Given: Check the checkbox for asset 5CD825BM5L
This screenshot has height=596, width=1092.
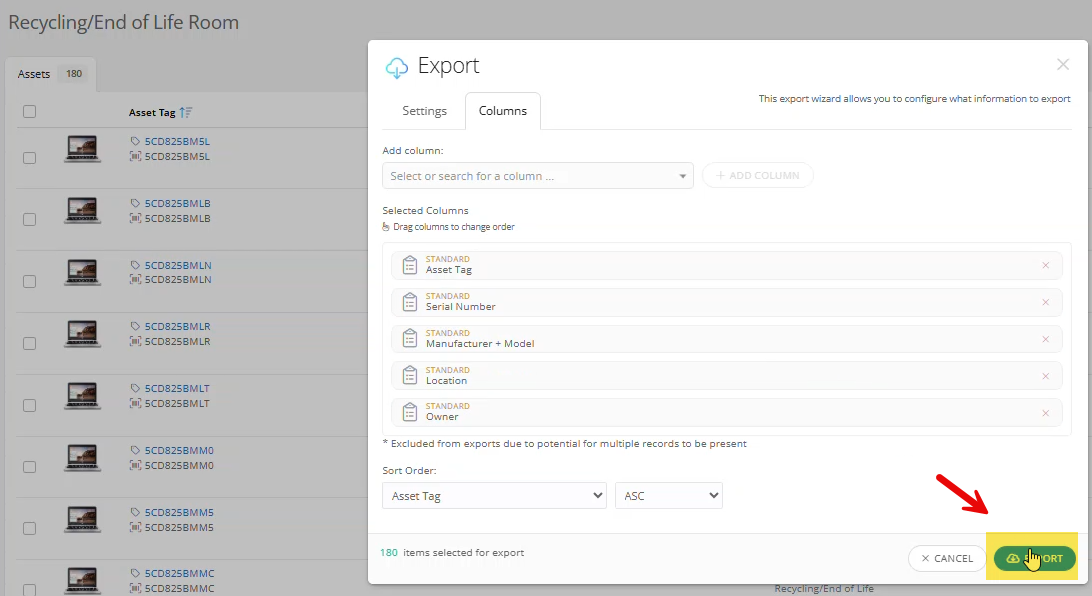Looking at the screenshot, I should (x=29, y=155).
